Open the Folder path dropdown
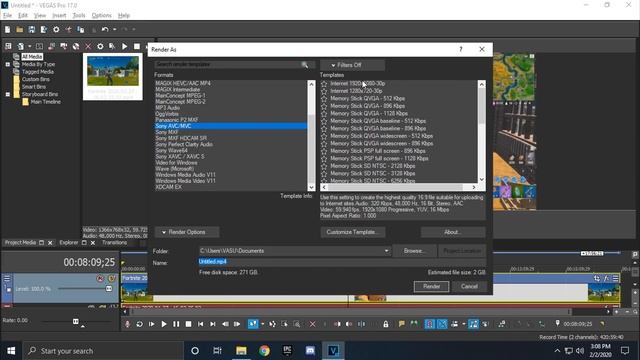640x360 pixels. tap(386, 251)
